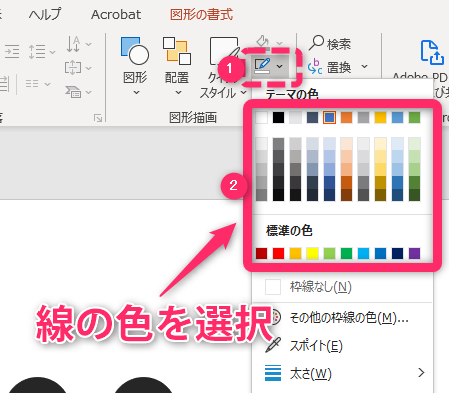The image size is (449, 393).
Task: Click the shape fill paint bucket icon
Action: [263, 41]
